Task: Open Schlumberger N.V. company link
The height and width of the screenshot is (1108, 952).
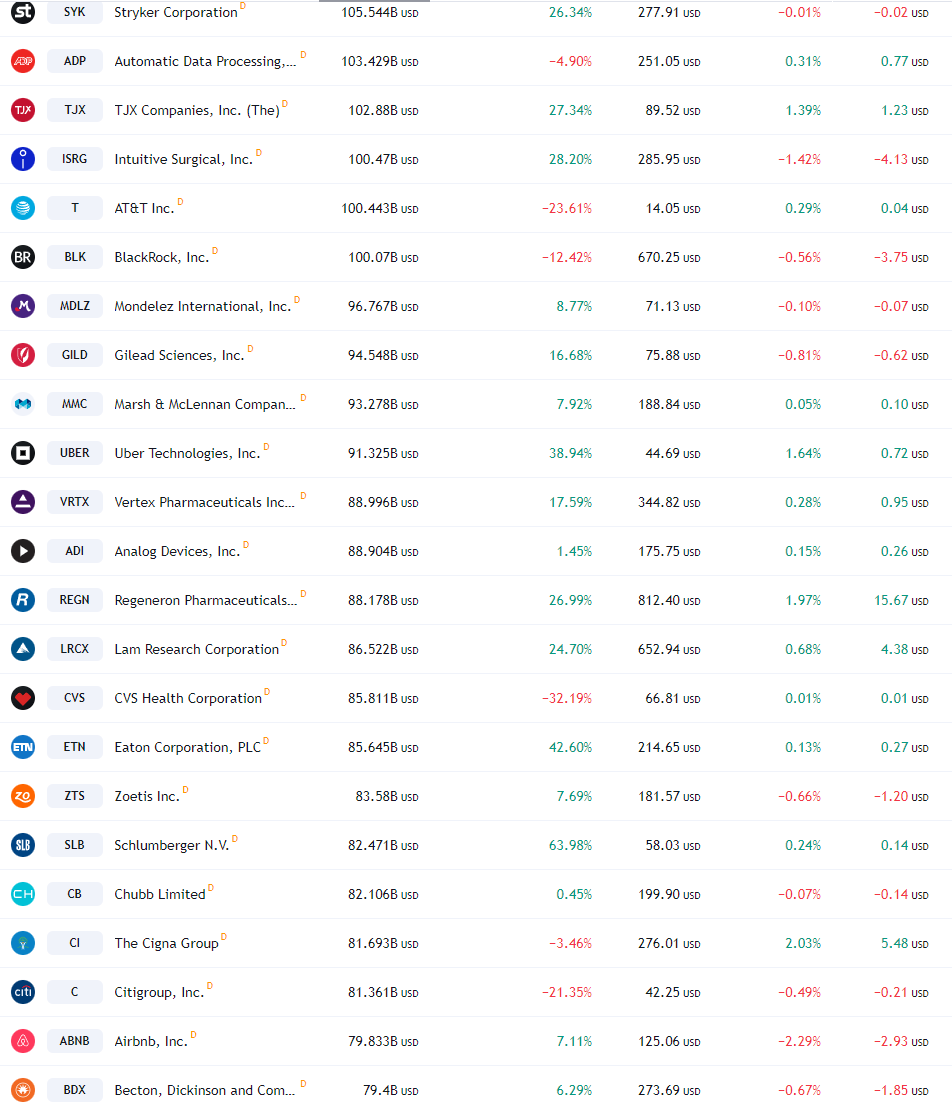Action: coord(172,846)
